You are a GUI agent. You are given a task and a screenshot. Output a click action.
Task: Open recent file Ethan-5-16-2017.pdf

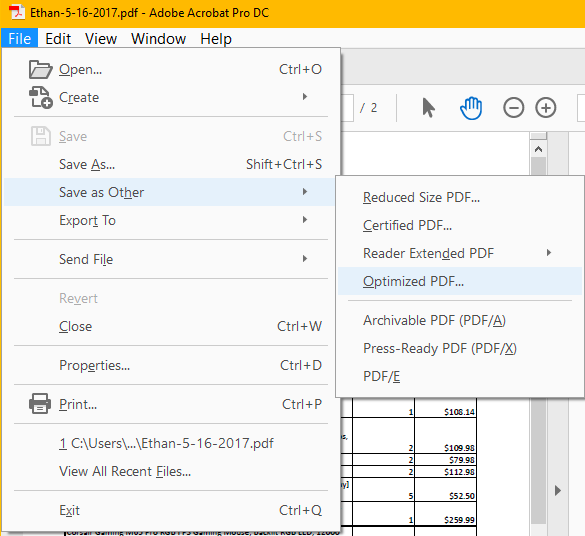tap(170, 443)
